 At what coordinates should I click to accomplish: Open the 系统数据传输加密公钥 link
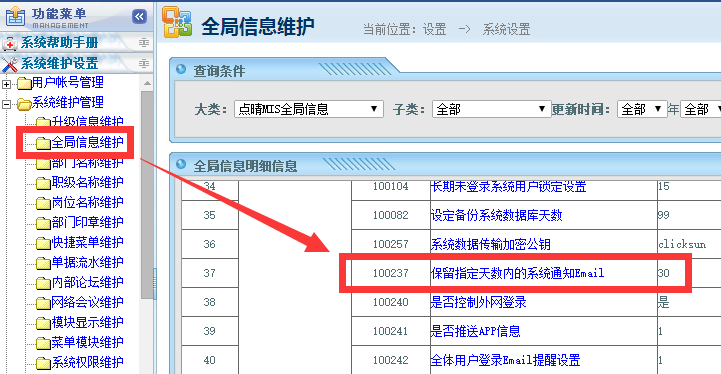click(491, 244)
